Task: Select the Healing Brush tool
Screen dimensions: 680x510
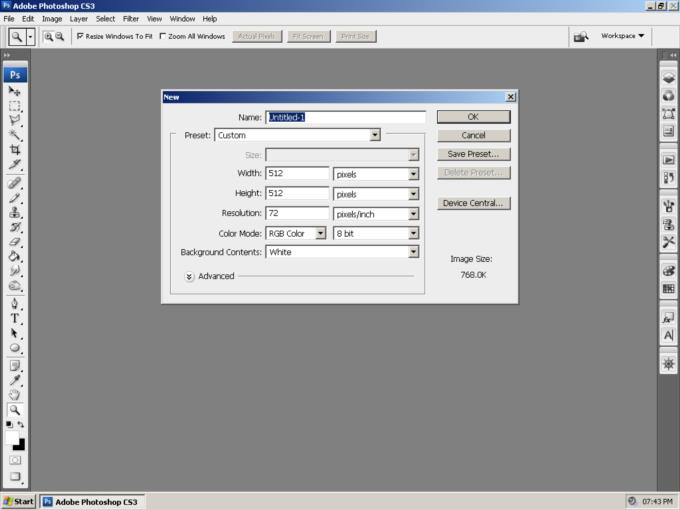Action: pyautogui.click(x=14, y=183)
